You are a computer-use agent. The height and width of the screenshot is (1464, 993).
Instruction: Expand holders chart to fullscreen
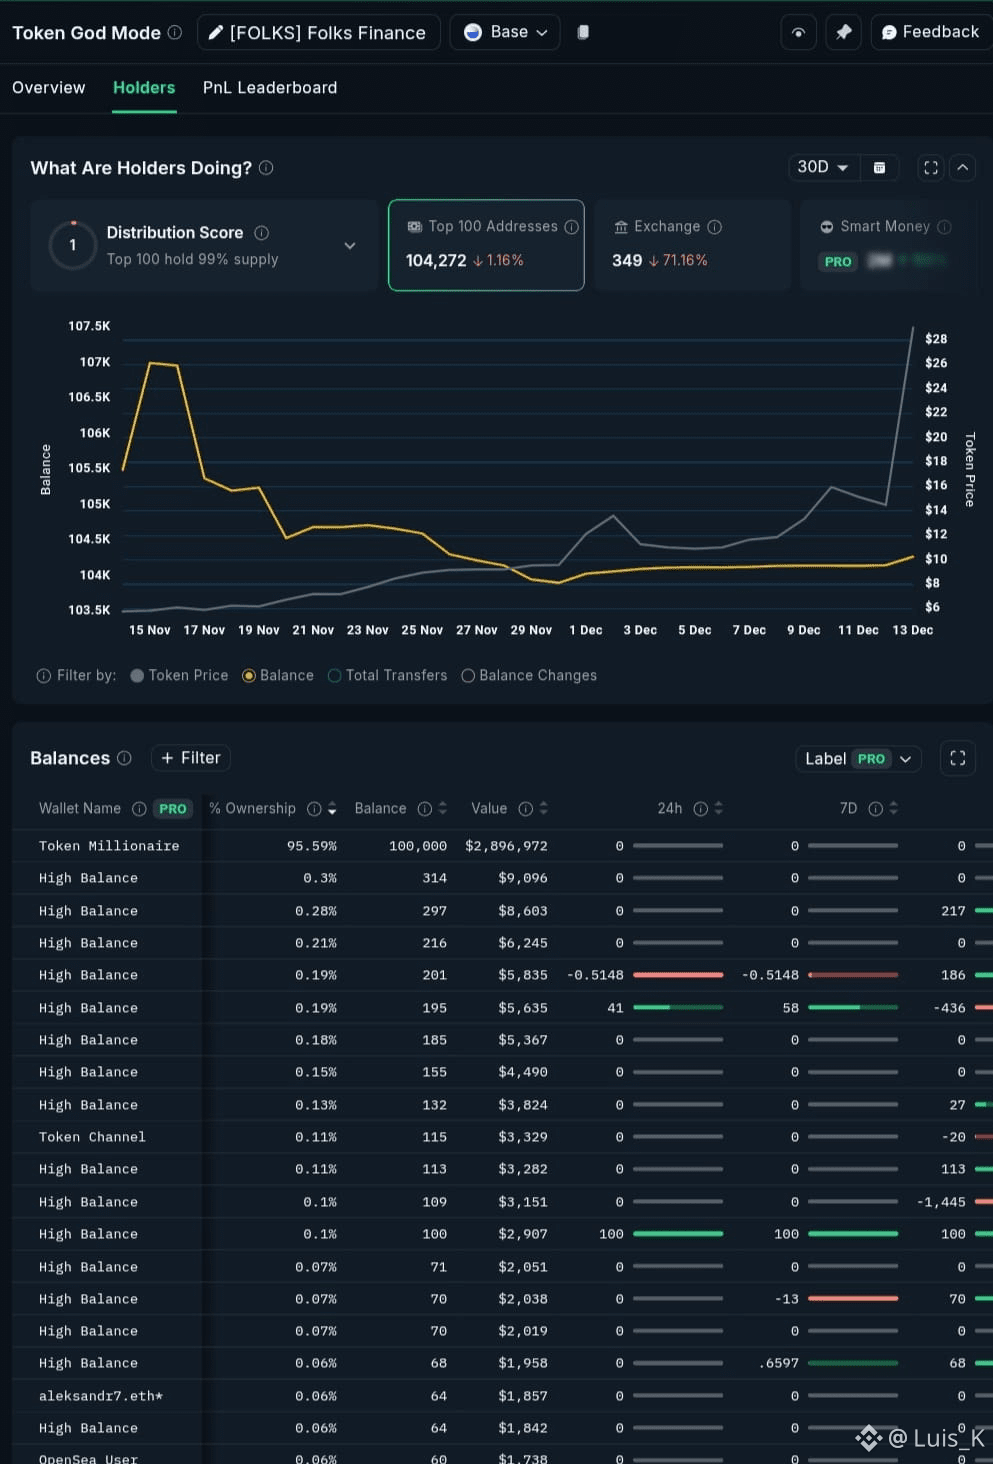[x=931, y=168]
